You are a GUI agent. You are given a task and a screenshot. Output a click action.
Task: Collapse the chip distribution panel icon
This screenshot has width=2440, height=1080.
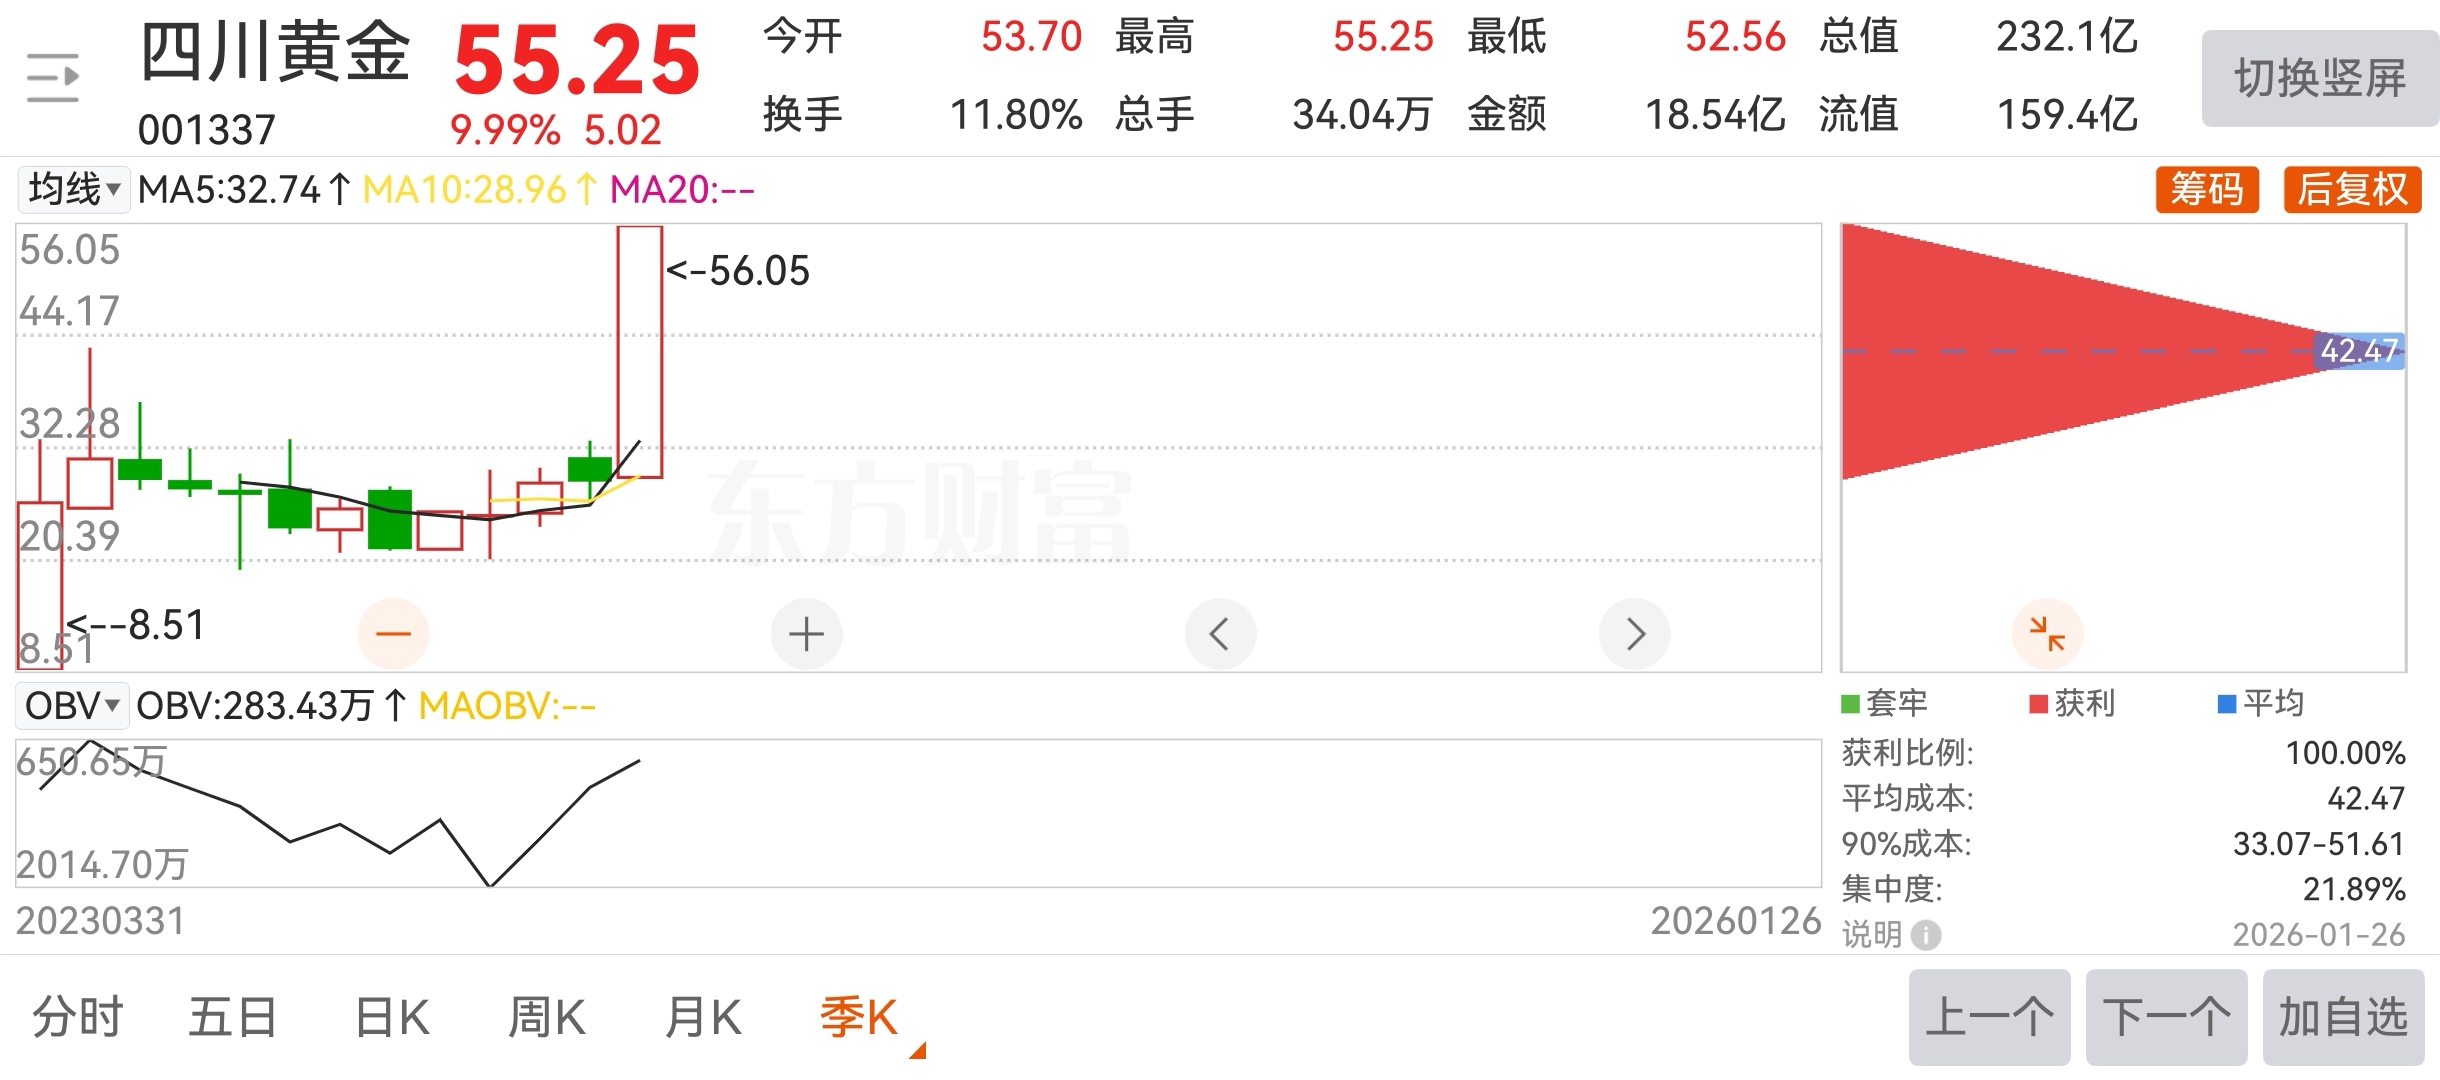tap(2048, 634)
